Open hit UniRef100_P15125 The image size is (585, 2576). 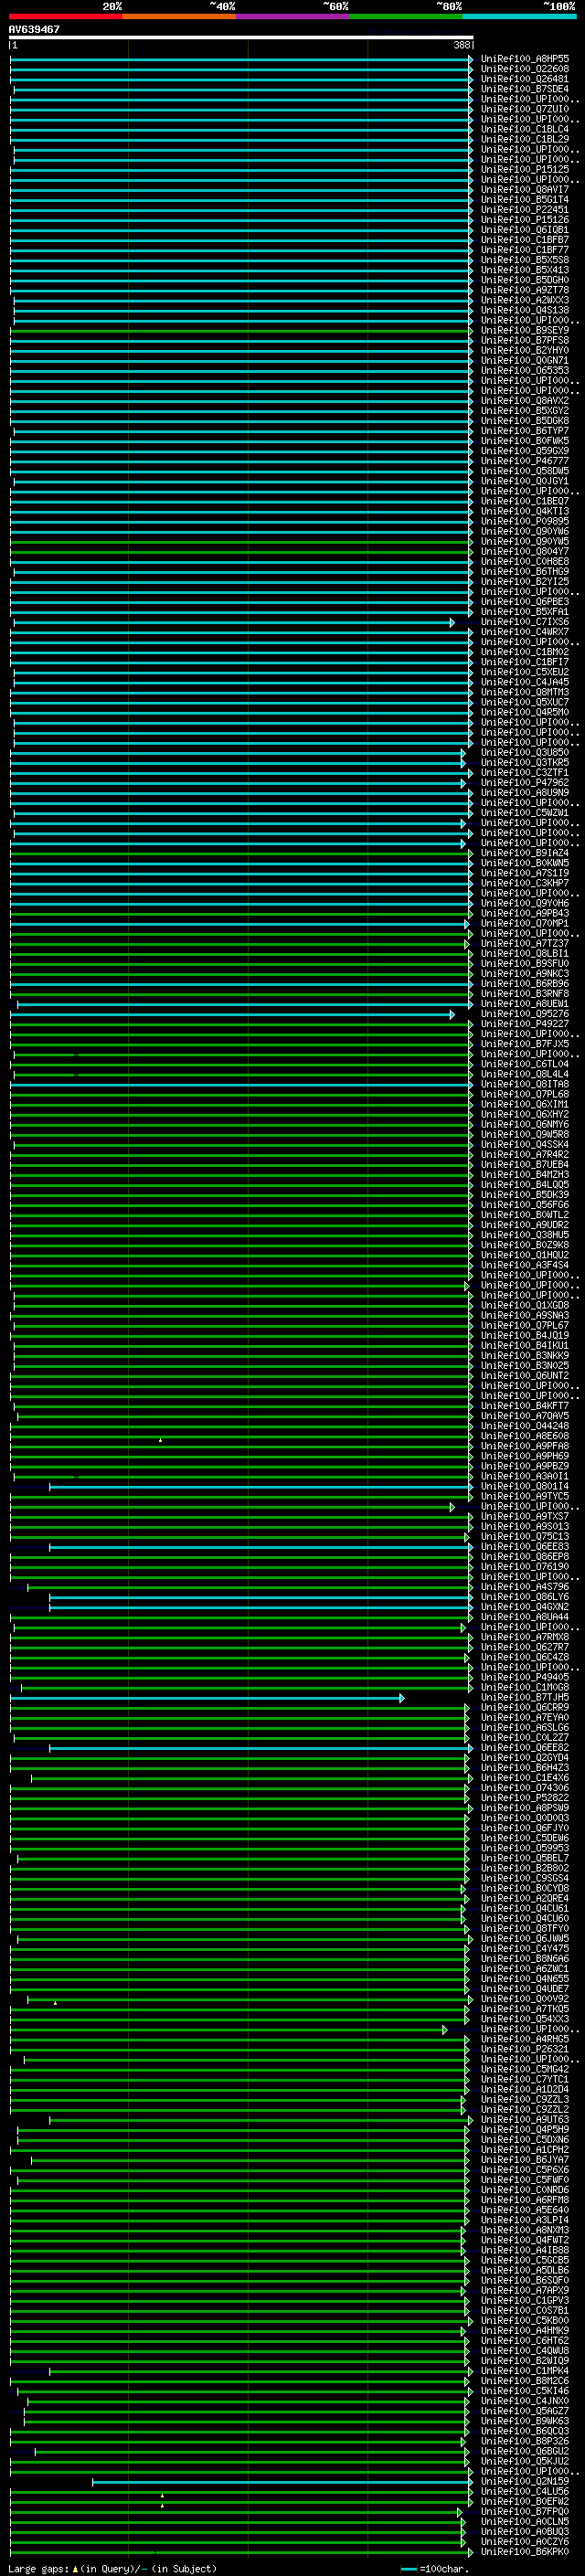coord(524,169)
